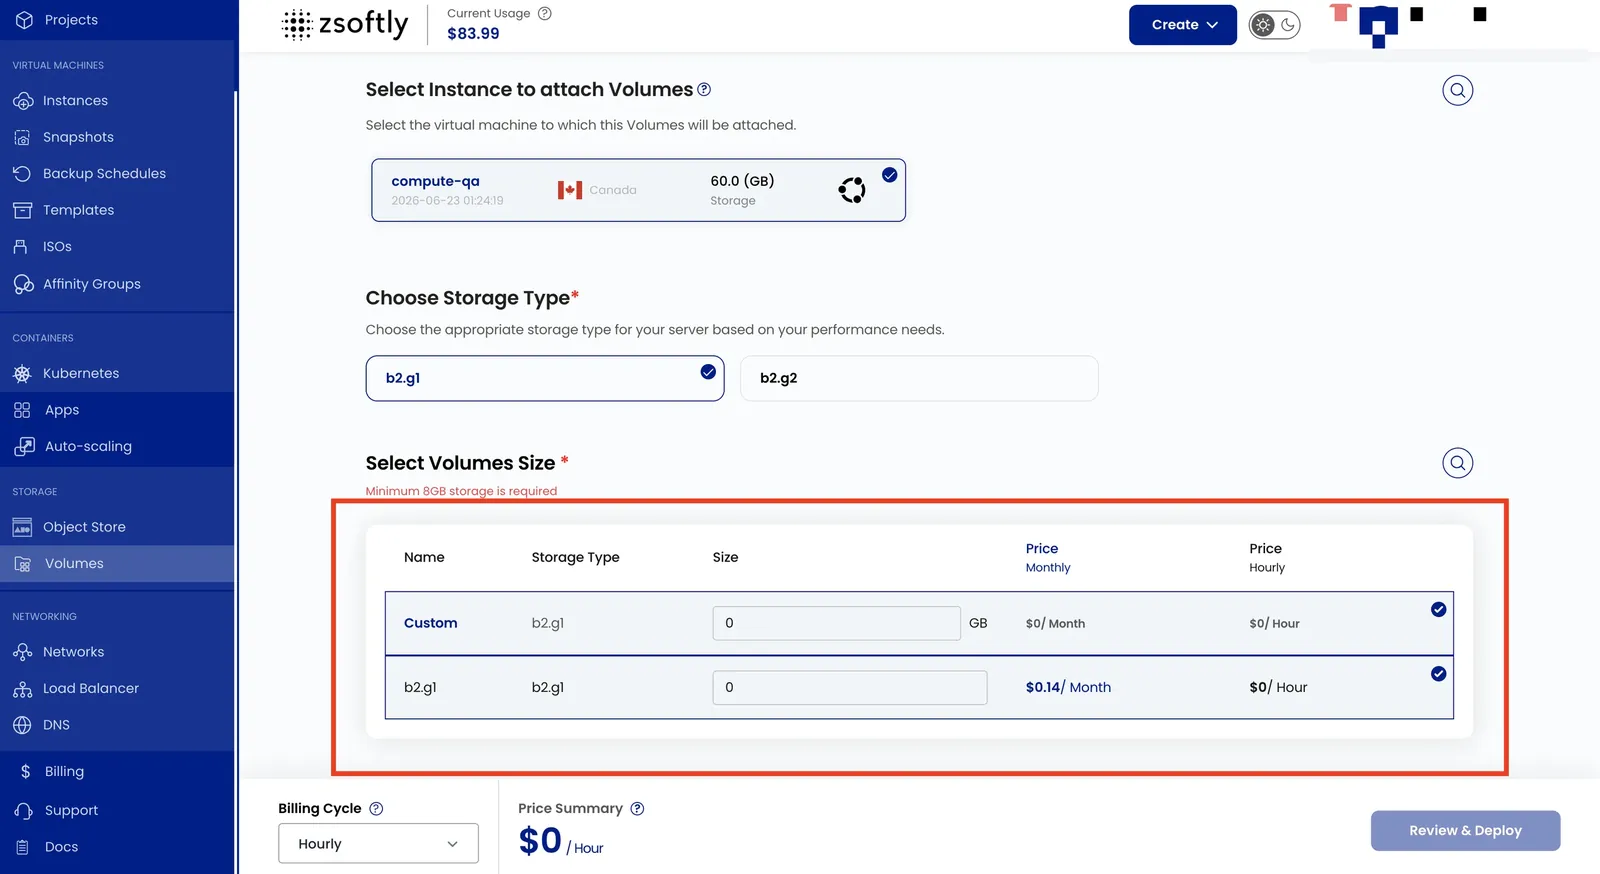Toggle the b2.g1 volume row checkmark

pyautogui.click(x=1438, y=674)
